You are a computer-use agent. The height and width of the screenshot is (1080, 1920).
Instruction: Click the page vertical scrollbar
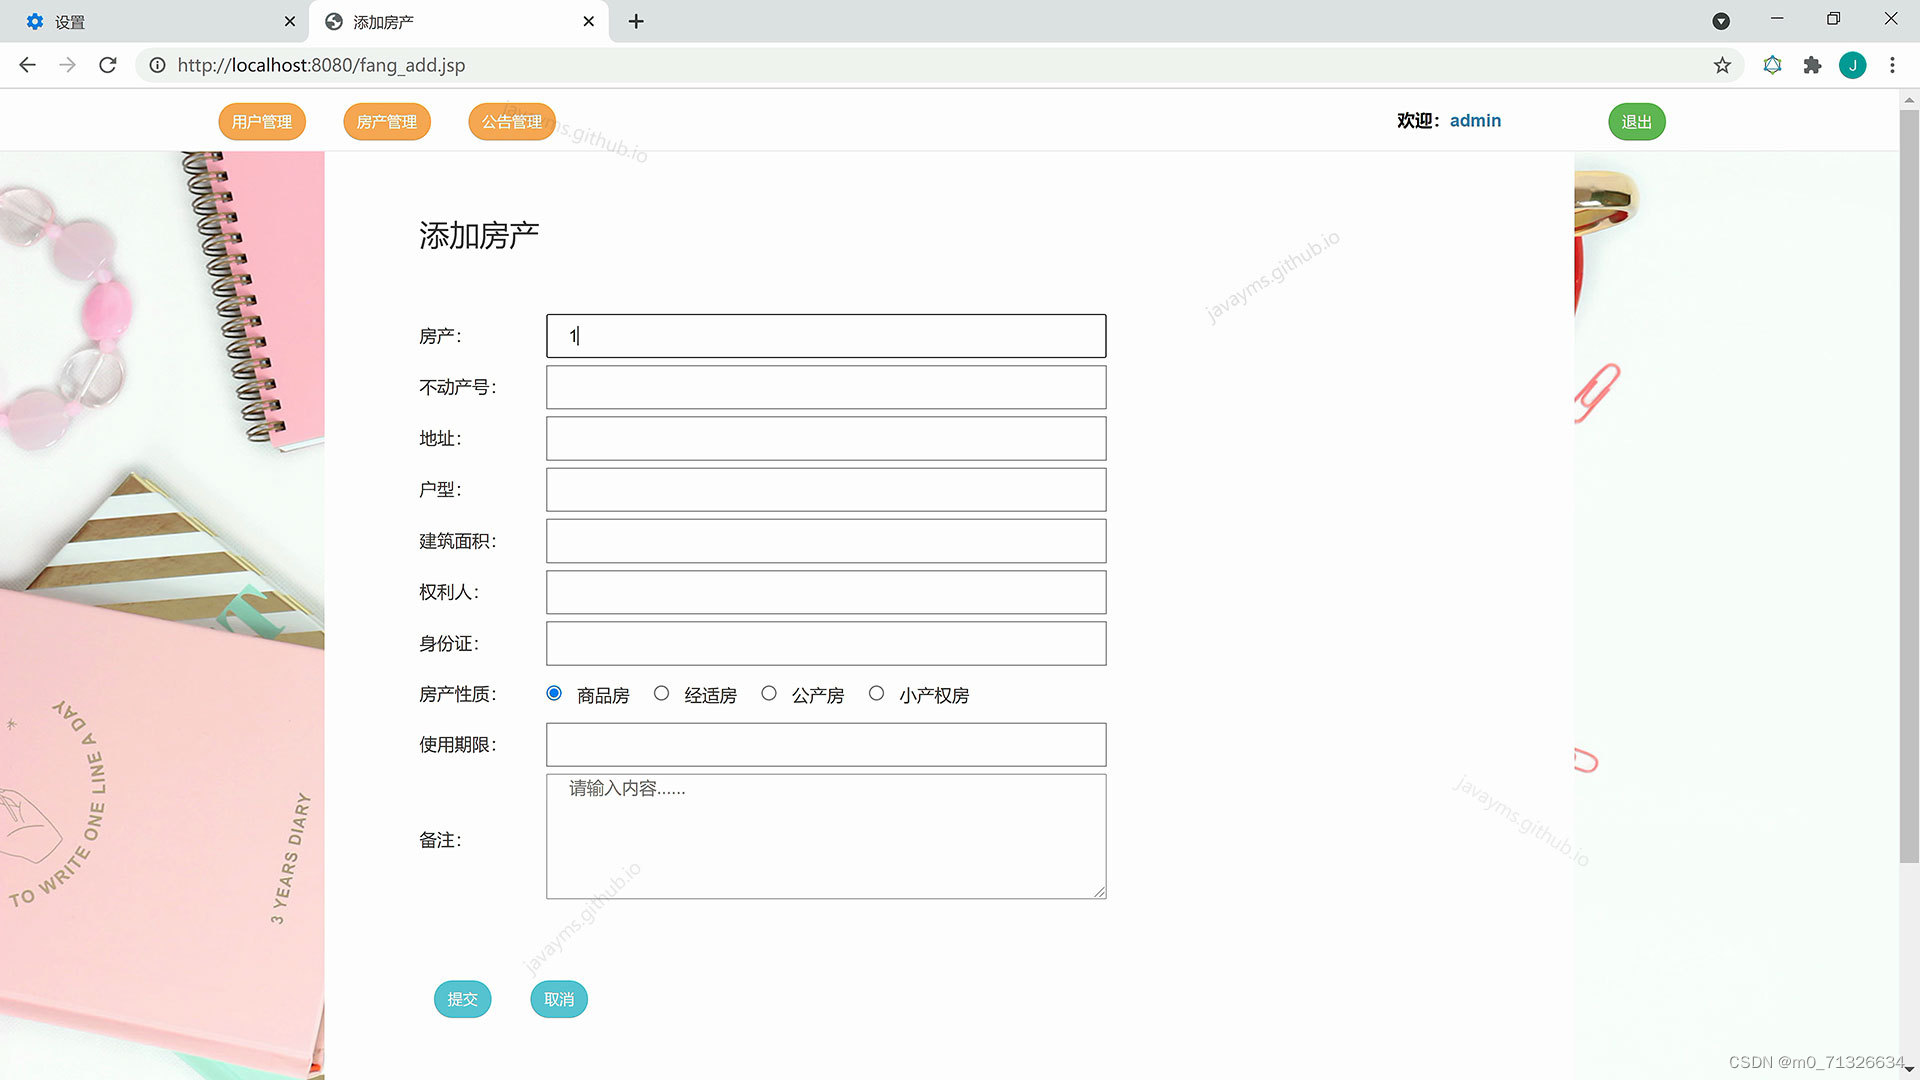tap(1909, 486)
